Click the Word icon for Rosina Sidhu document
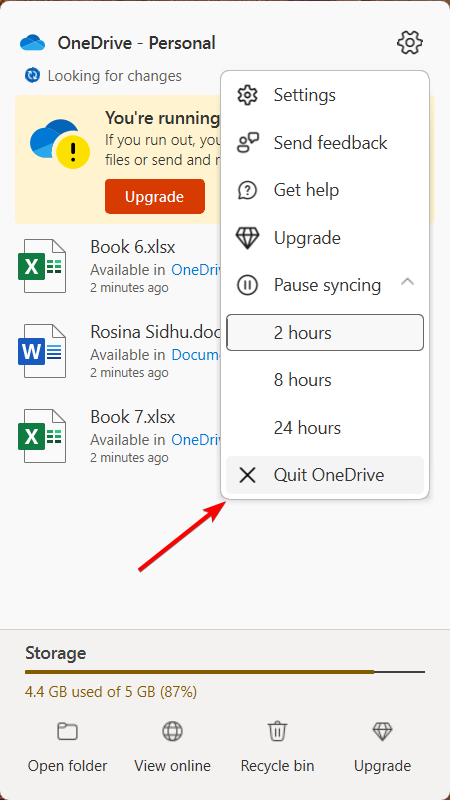Image resolution: width=450 pixels, height=800 pixels. tap(42, 351)
